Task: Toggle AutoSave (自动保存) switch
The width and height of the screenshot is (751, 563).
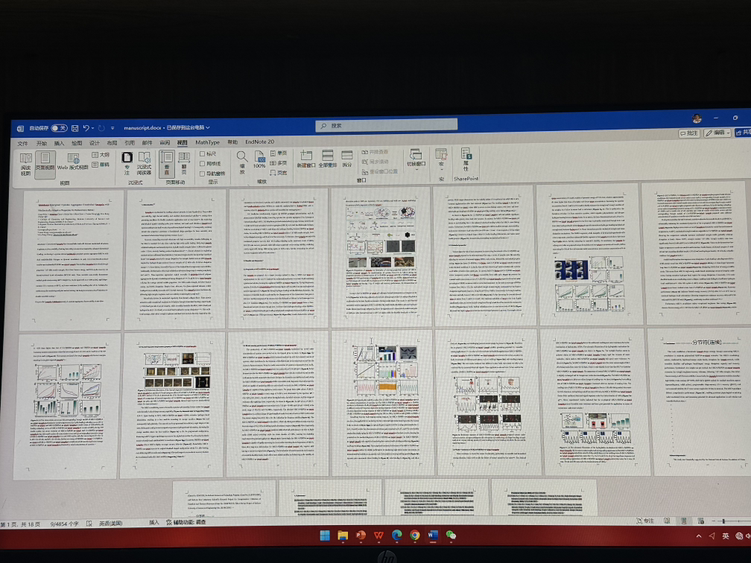Action: click(59, 128)
